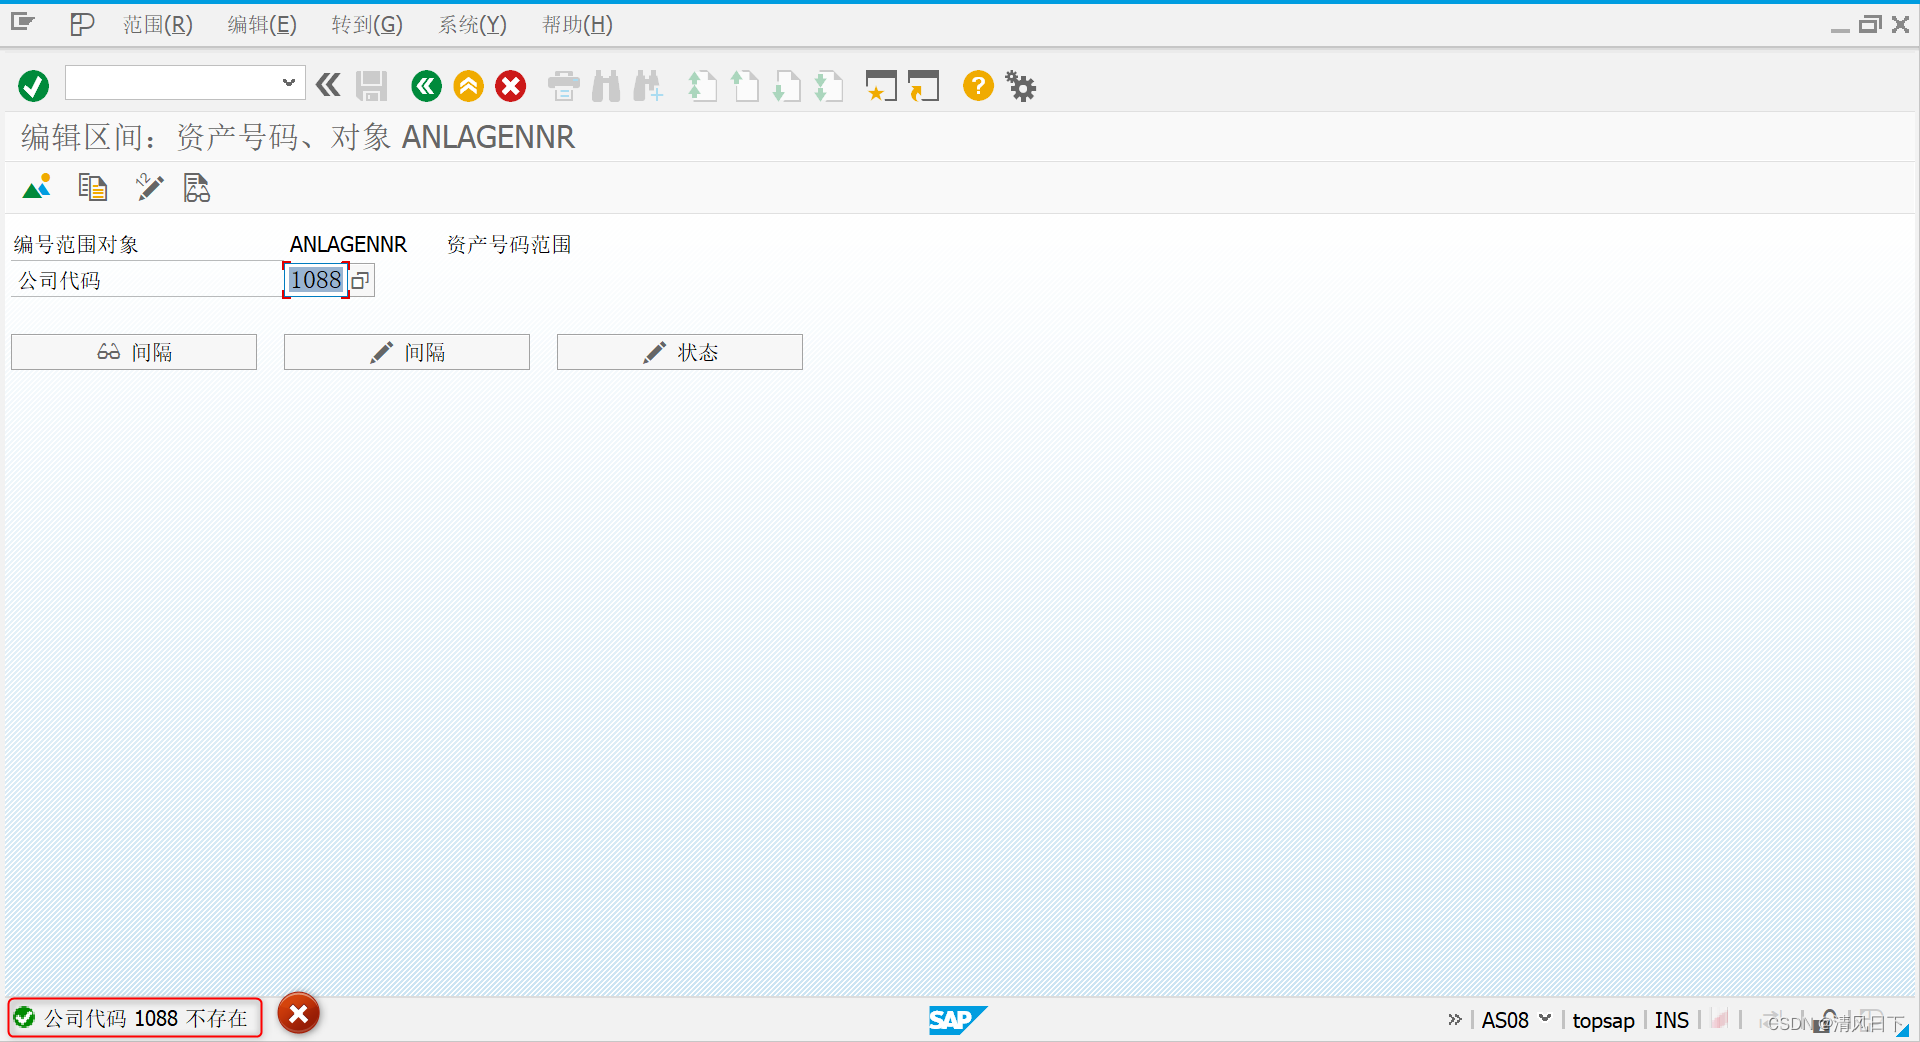
Task: Open Customize Local Layout gear icon
Action: [x=1021, y=86]
